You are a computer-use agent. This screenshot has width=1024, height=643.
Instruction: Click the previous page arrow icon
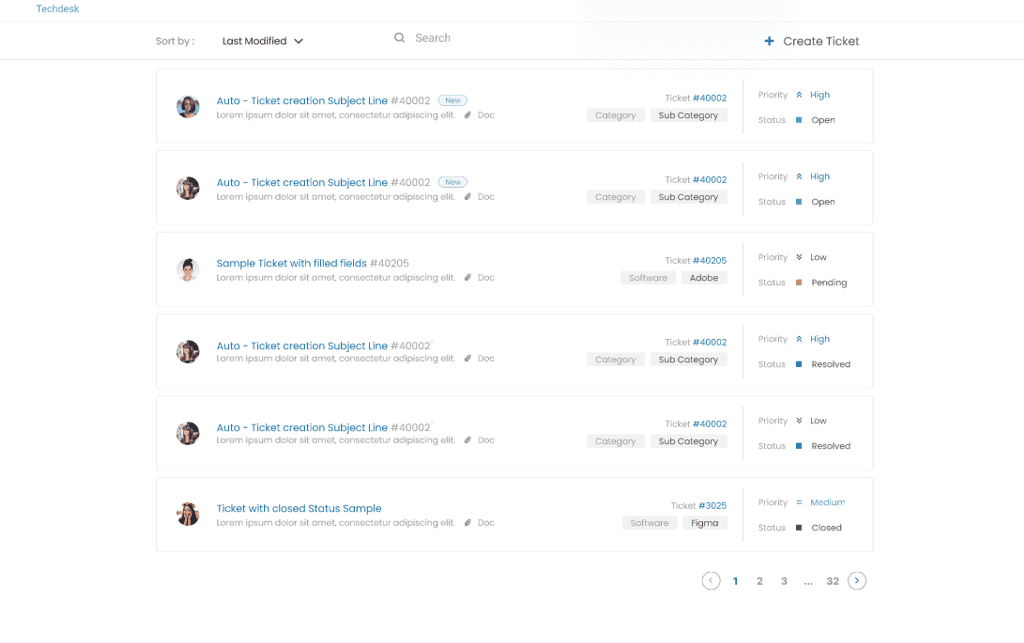[x=711, y=581]
